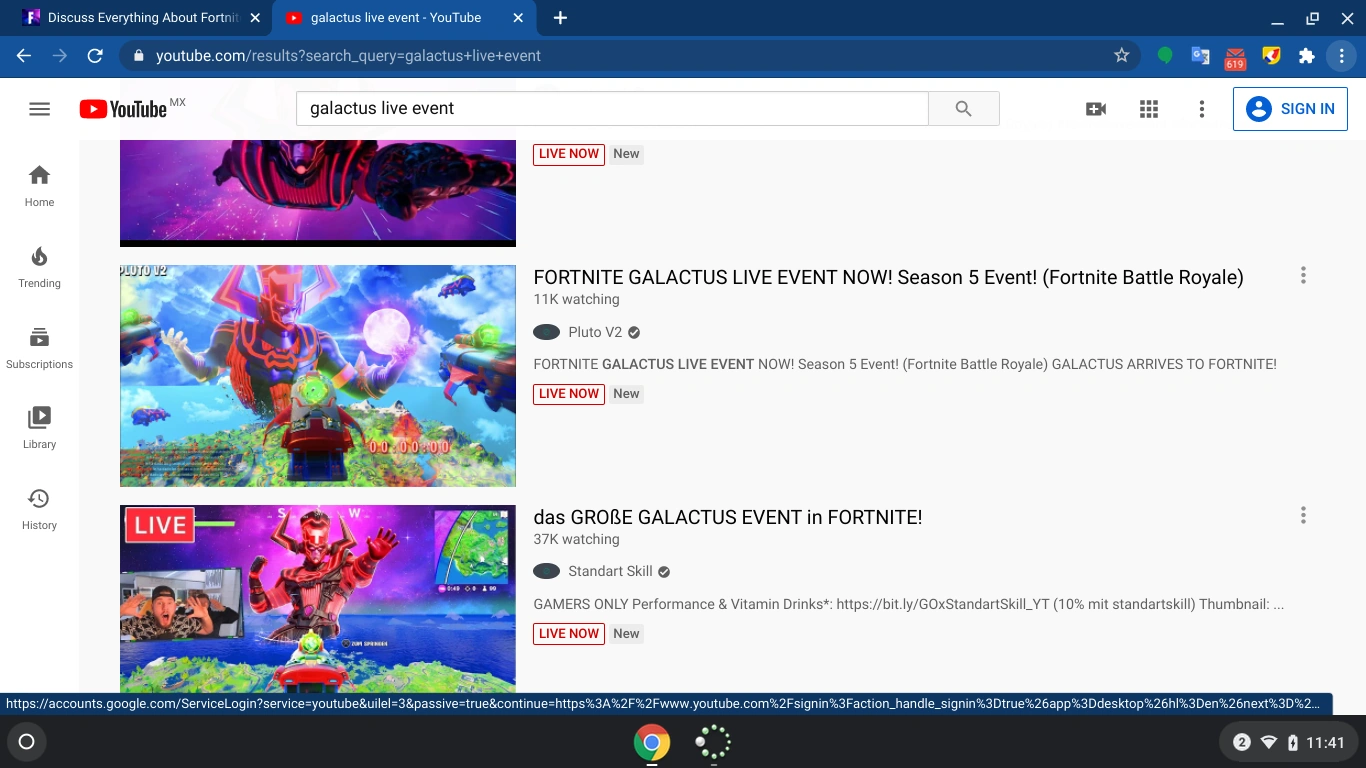Open the Pluto V2 Galactus video thumbnail
Image resolution: width=1366 pixels, height=768 pixels.
click(318, 376)
